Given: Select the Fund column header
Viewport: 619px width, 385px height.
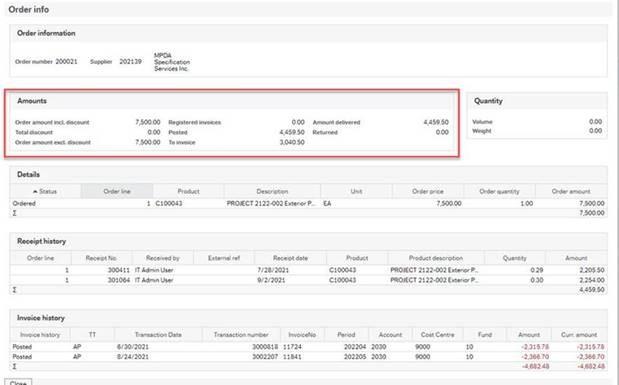Looking at the screenshot, I should coord(485,334).
